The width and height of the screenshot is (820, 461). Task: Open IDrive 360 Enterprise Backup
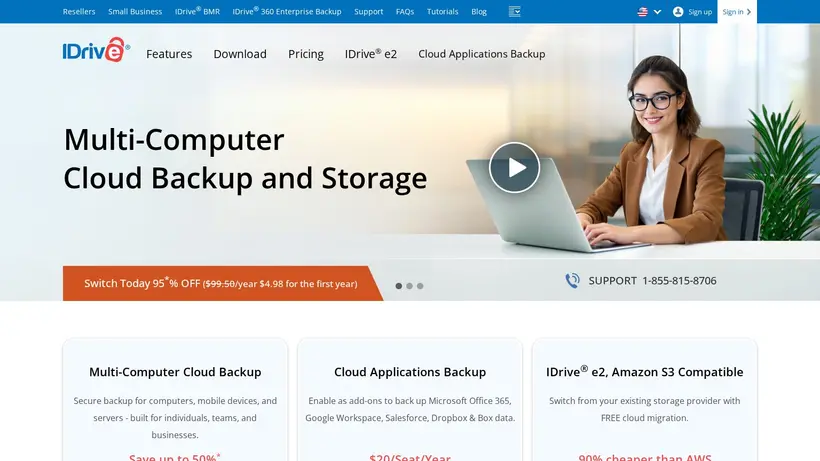287,11
